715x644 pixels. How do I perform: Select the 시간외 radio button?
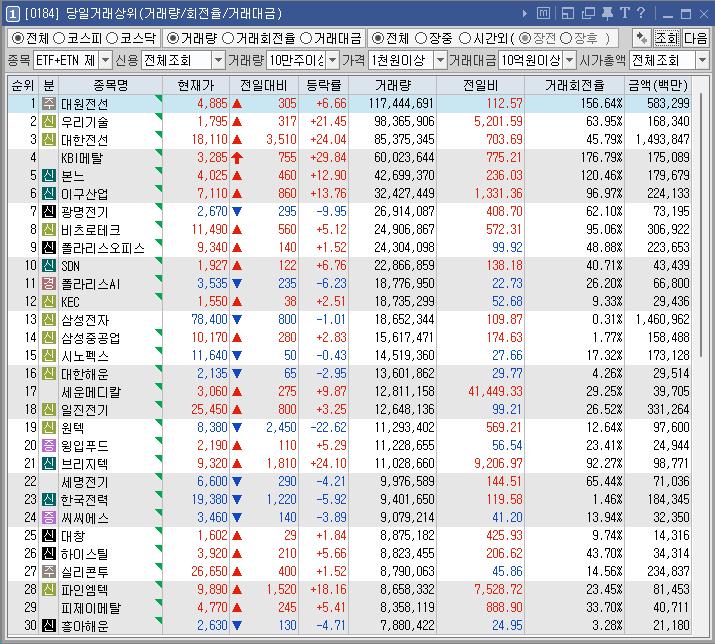(x=464, y=38)
